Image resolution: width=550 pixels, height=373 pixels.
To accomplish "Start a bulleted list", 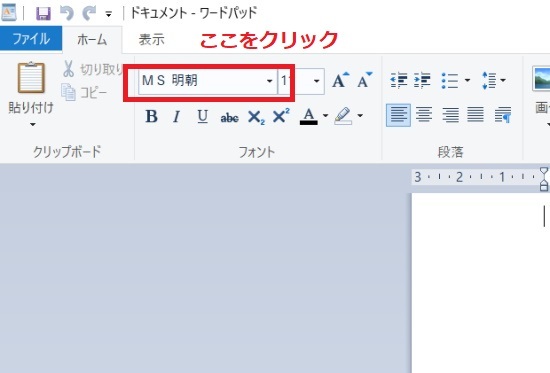I will 450,80.
